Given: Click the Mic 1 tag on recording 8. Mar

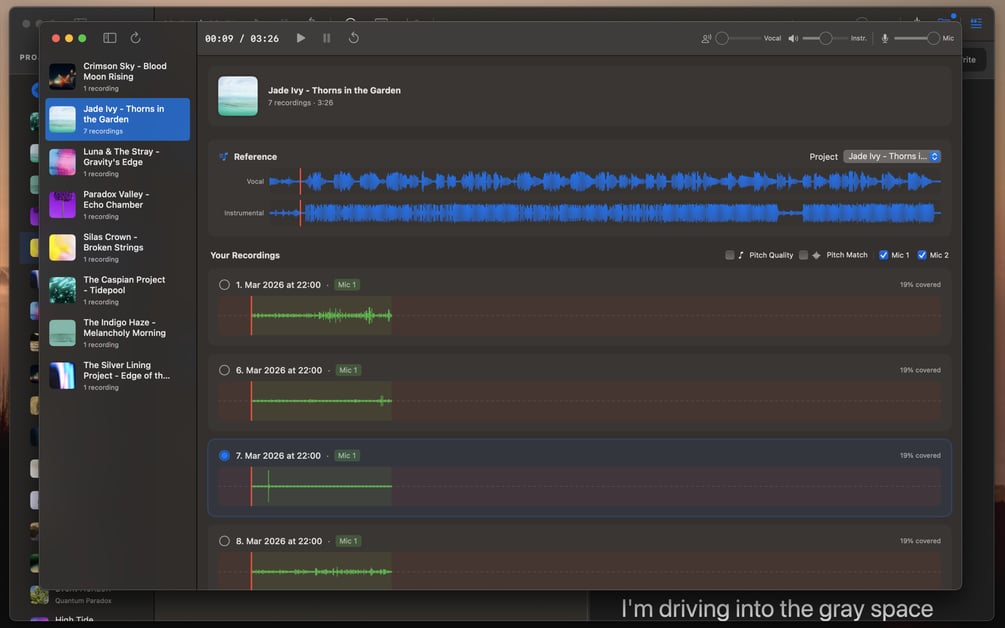Looking at the screenshot, I should point(348,541).
